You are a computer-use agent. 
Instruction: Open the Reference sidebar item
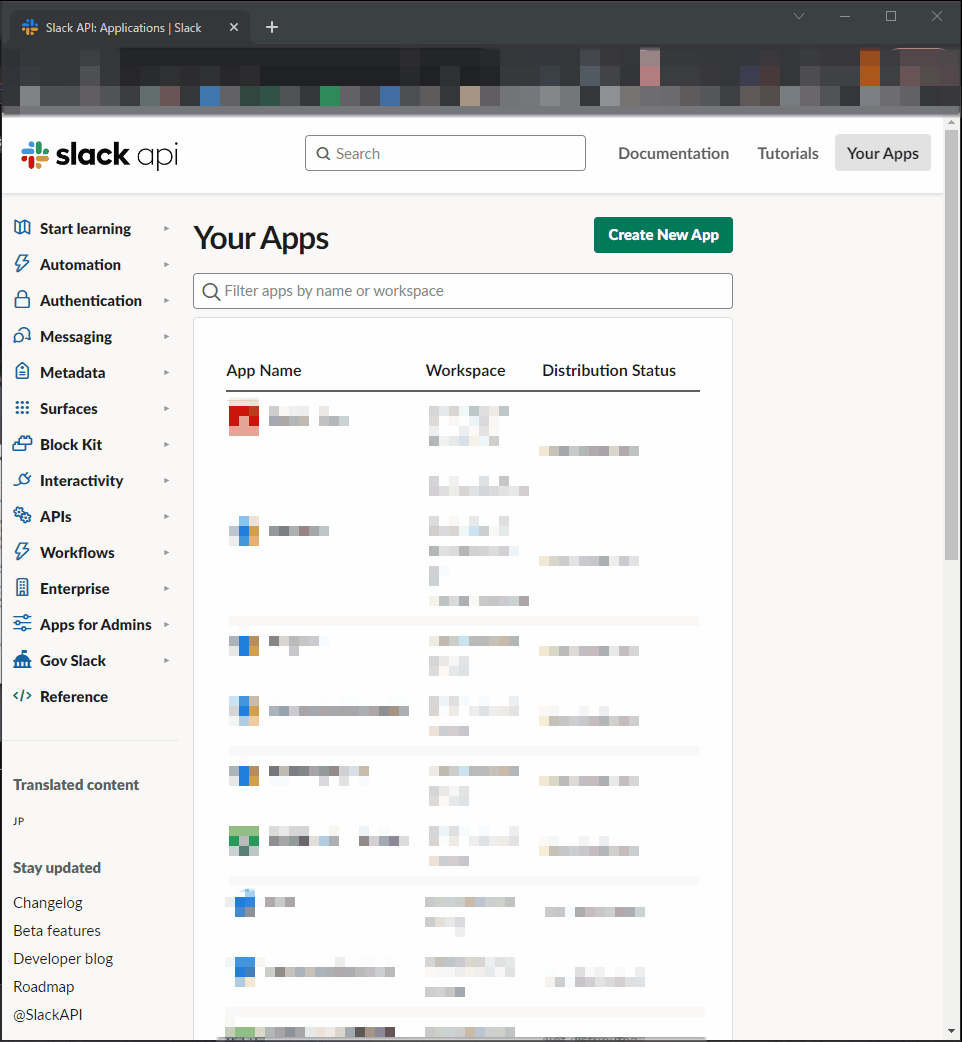tap(74, 696)
